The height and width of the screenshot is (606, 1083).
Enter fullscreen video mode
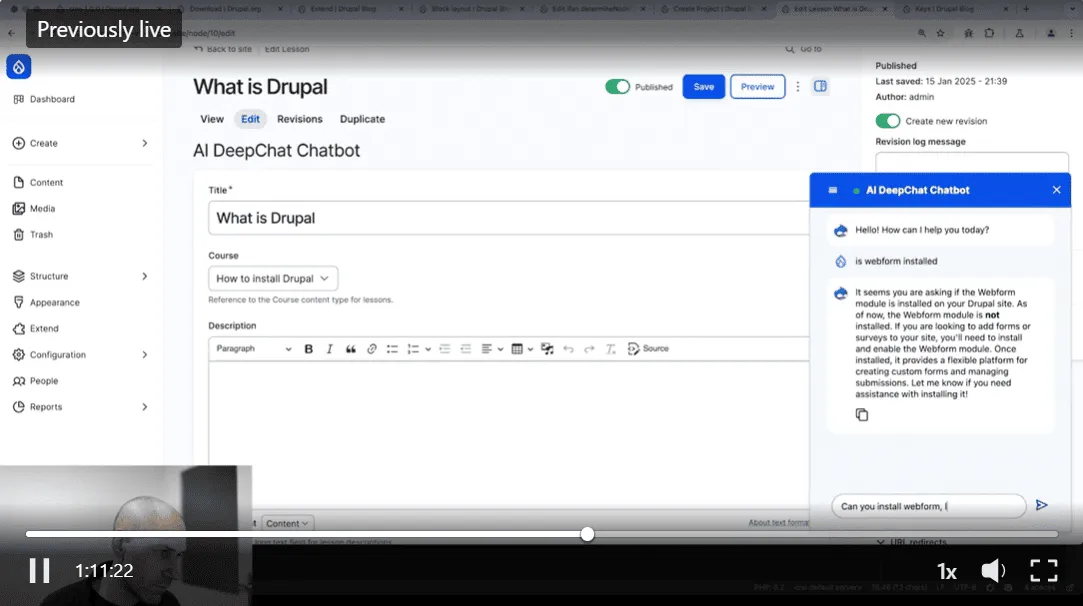(x=1044, y=571)
